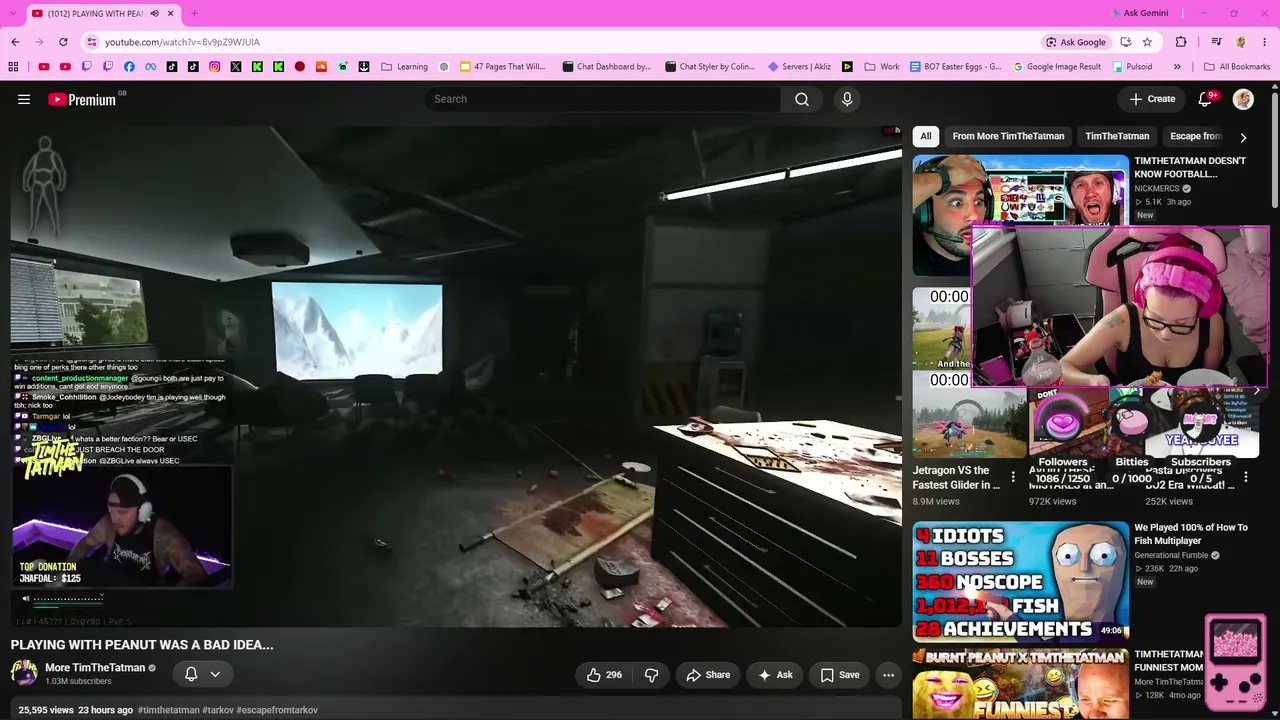Select From More TimTheTatman chip
The width and height of the screenshot is (1280, 720).
click(1008, 136)
